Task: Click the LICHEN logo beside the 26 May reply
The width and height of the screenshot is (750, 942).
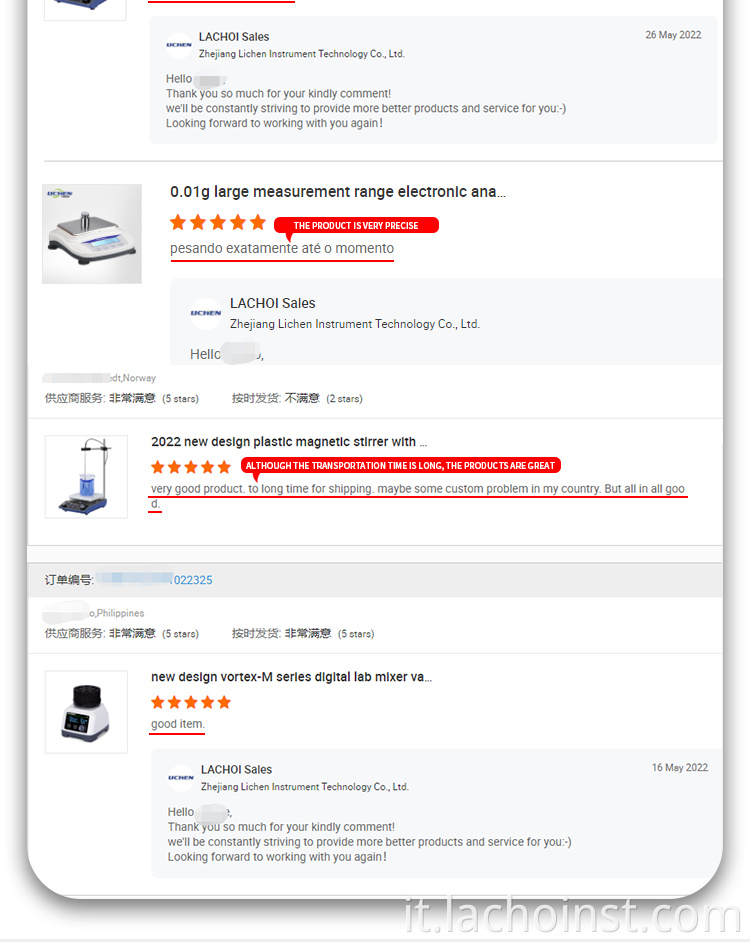Action: pos(179,45)
